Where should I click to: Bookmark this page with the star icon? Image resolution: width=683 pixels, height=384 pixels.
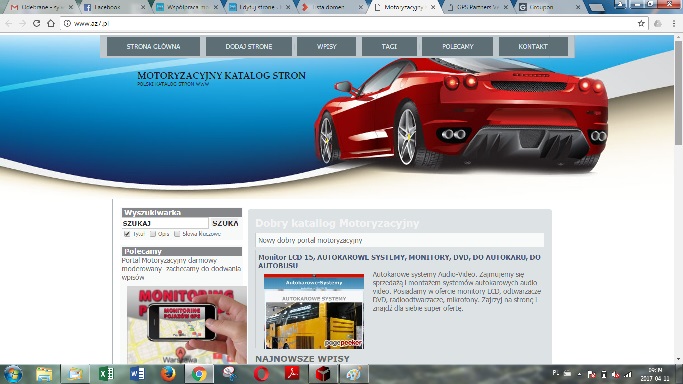641,24
